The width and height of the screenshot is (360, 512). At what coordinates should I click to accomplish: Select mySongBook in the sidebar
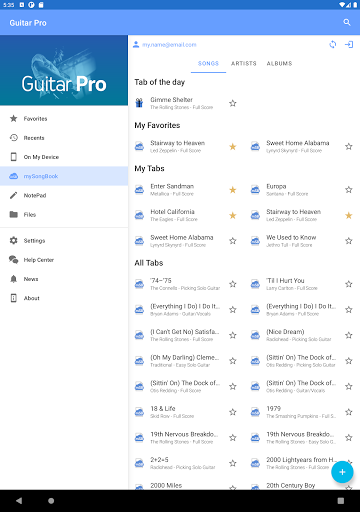point(64,176)
